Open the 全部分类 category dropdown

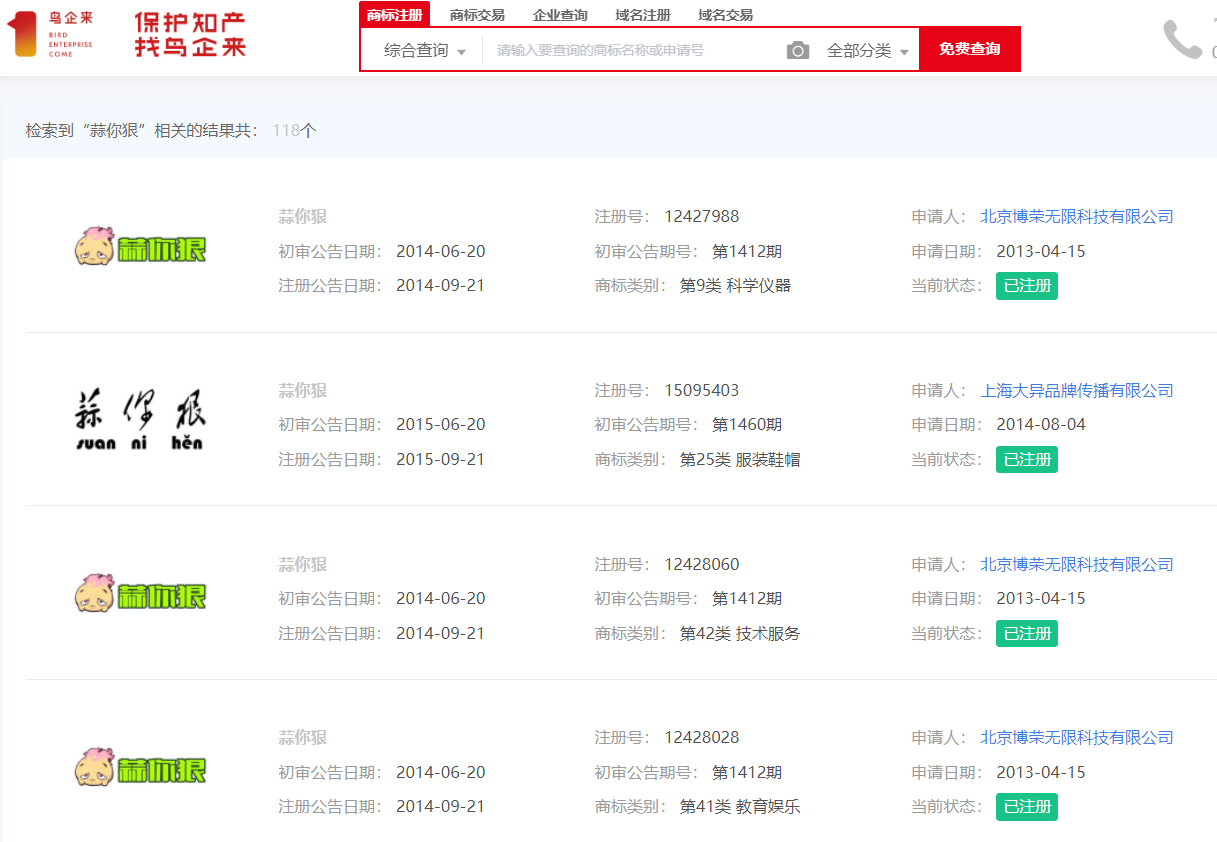pyautogui.click(x=868, y=51)
